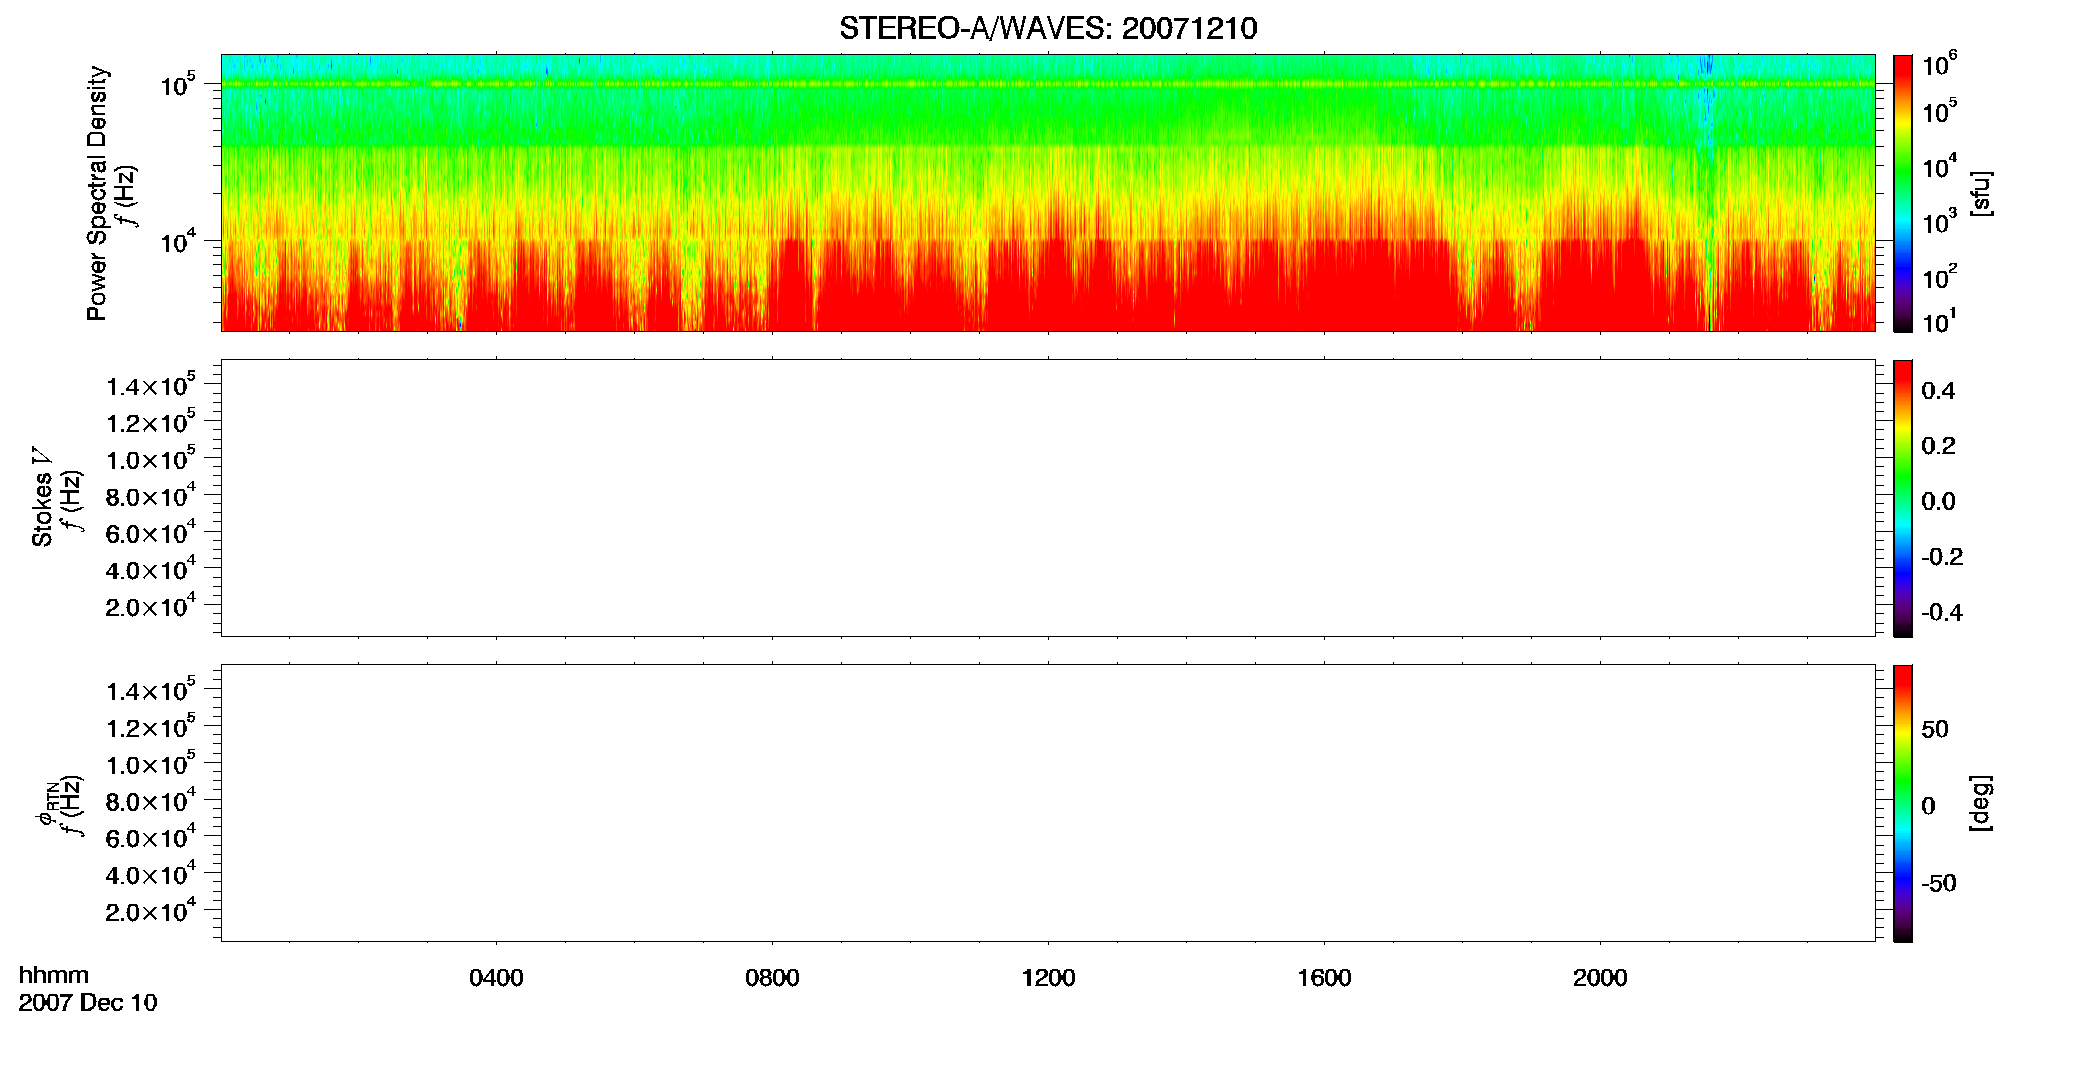Click the 10^6 label on sfu color bar
Image resolution: width=2096 pixels, height=1080 pixels.
tap(1939, 64)
